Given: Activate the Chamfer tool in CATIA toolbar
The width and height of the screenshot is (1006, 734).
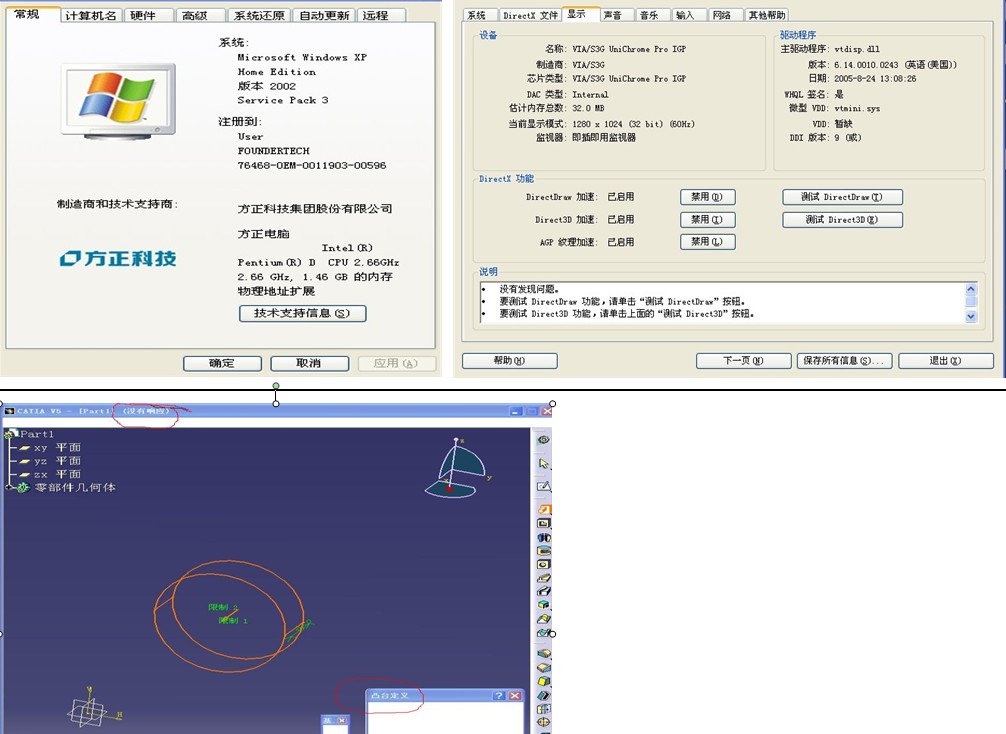Looking at the screenshot, I should point(543,667).
